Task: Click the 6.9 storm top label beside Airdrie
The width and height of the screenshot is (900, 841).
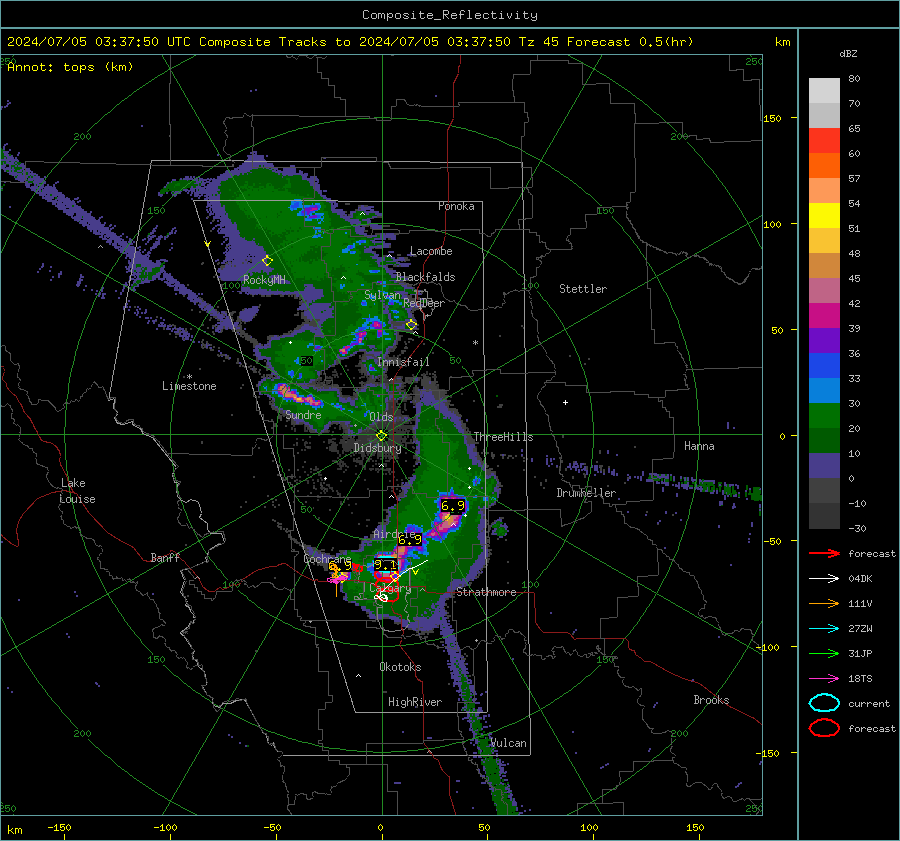Action: pos(410,540)
